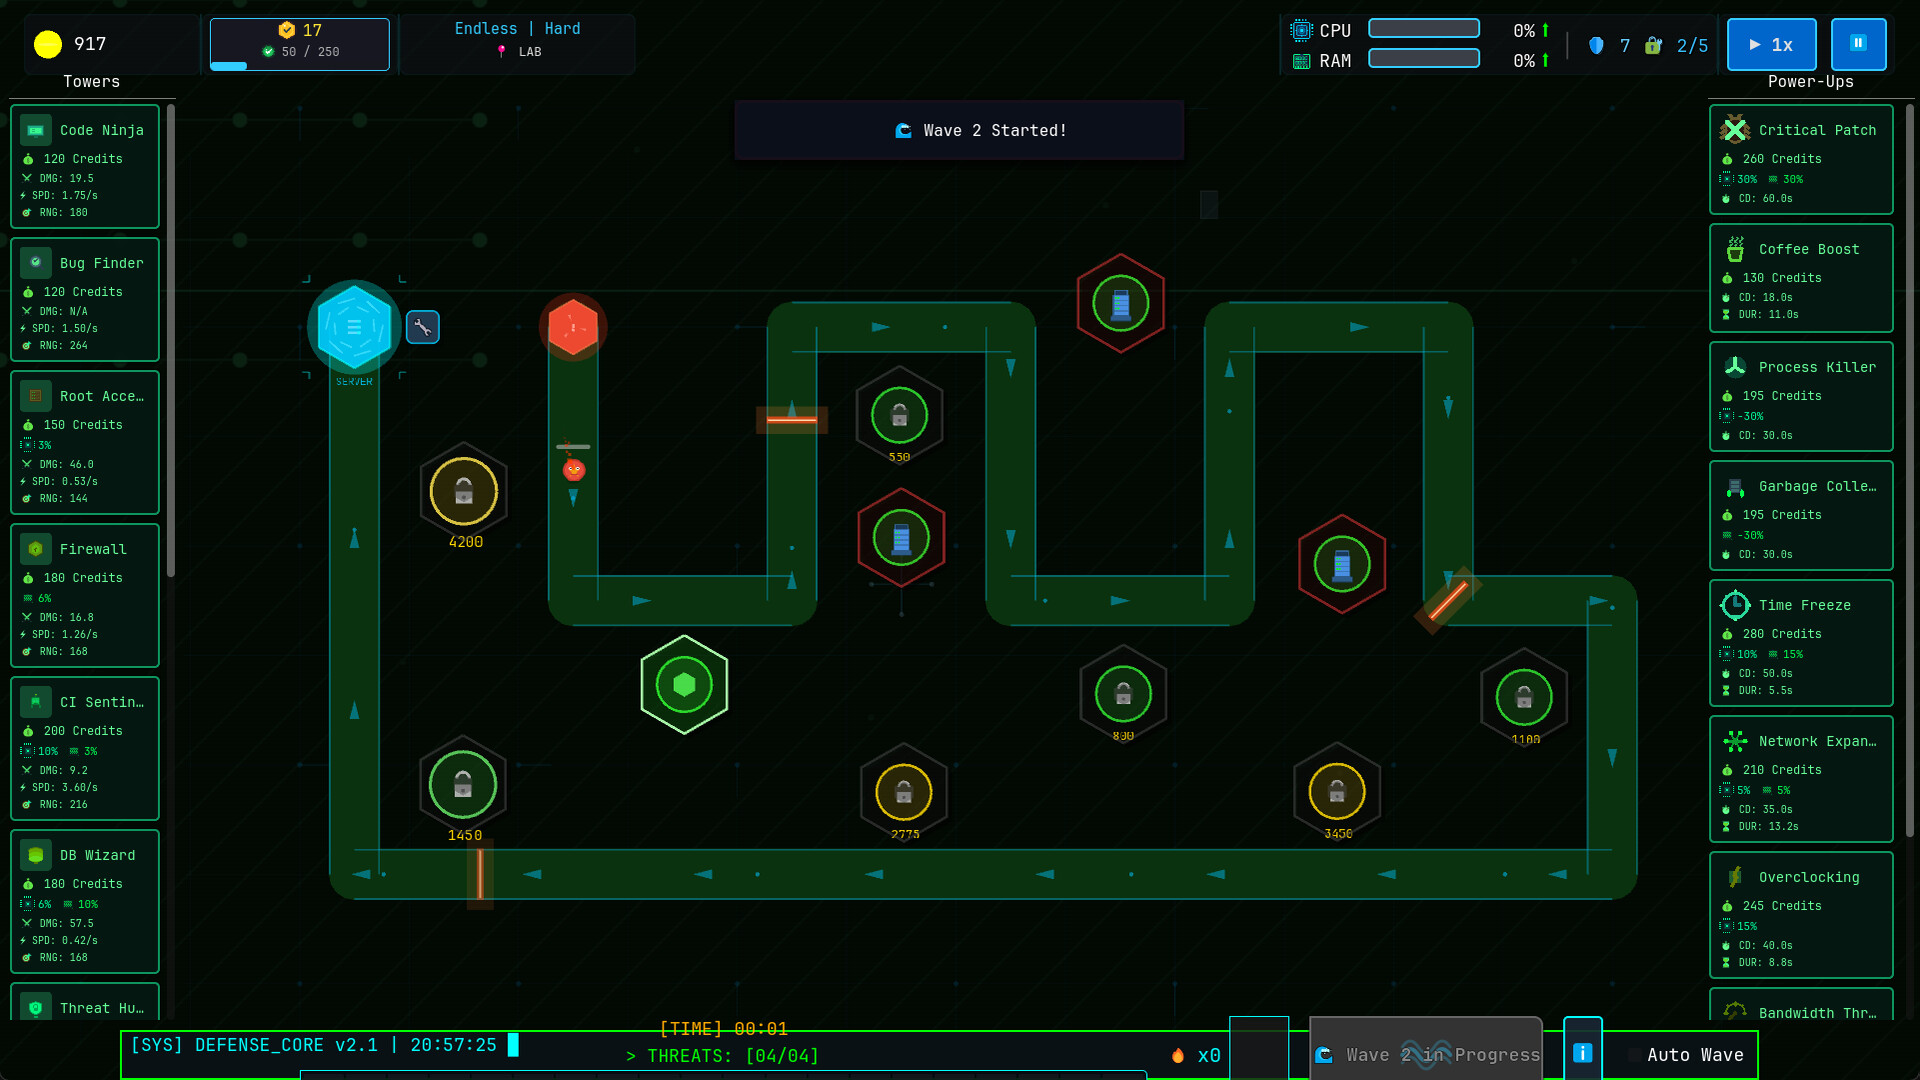Screen dimensions: 1920x1080
Task: Click the CPU usage bar
Action: (1424, 28)
